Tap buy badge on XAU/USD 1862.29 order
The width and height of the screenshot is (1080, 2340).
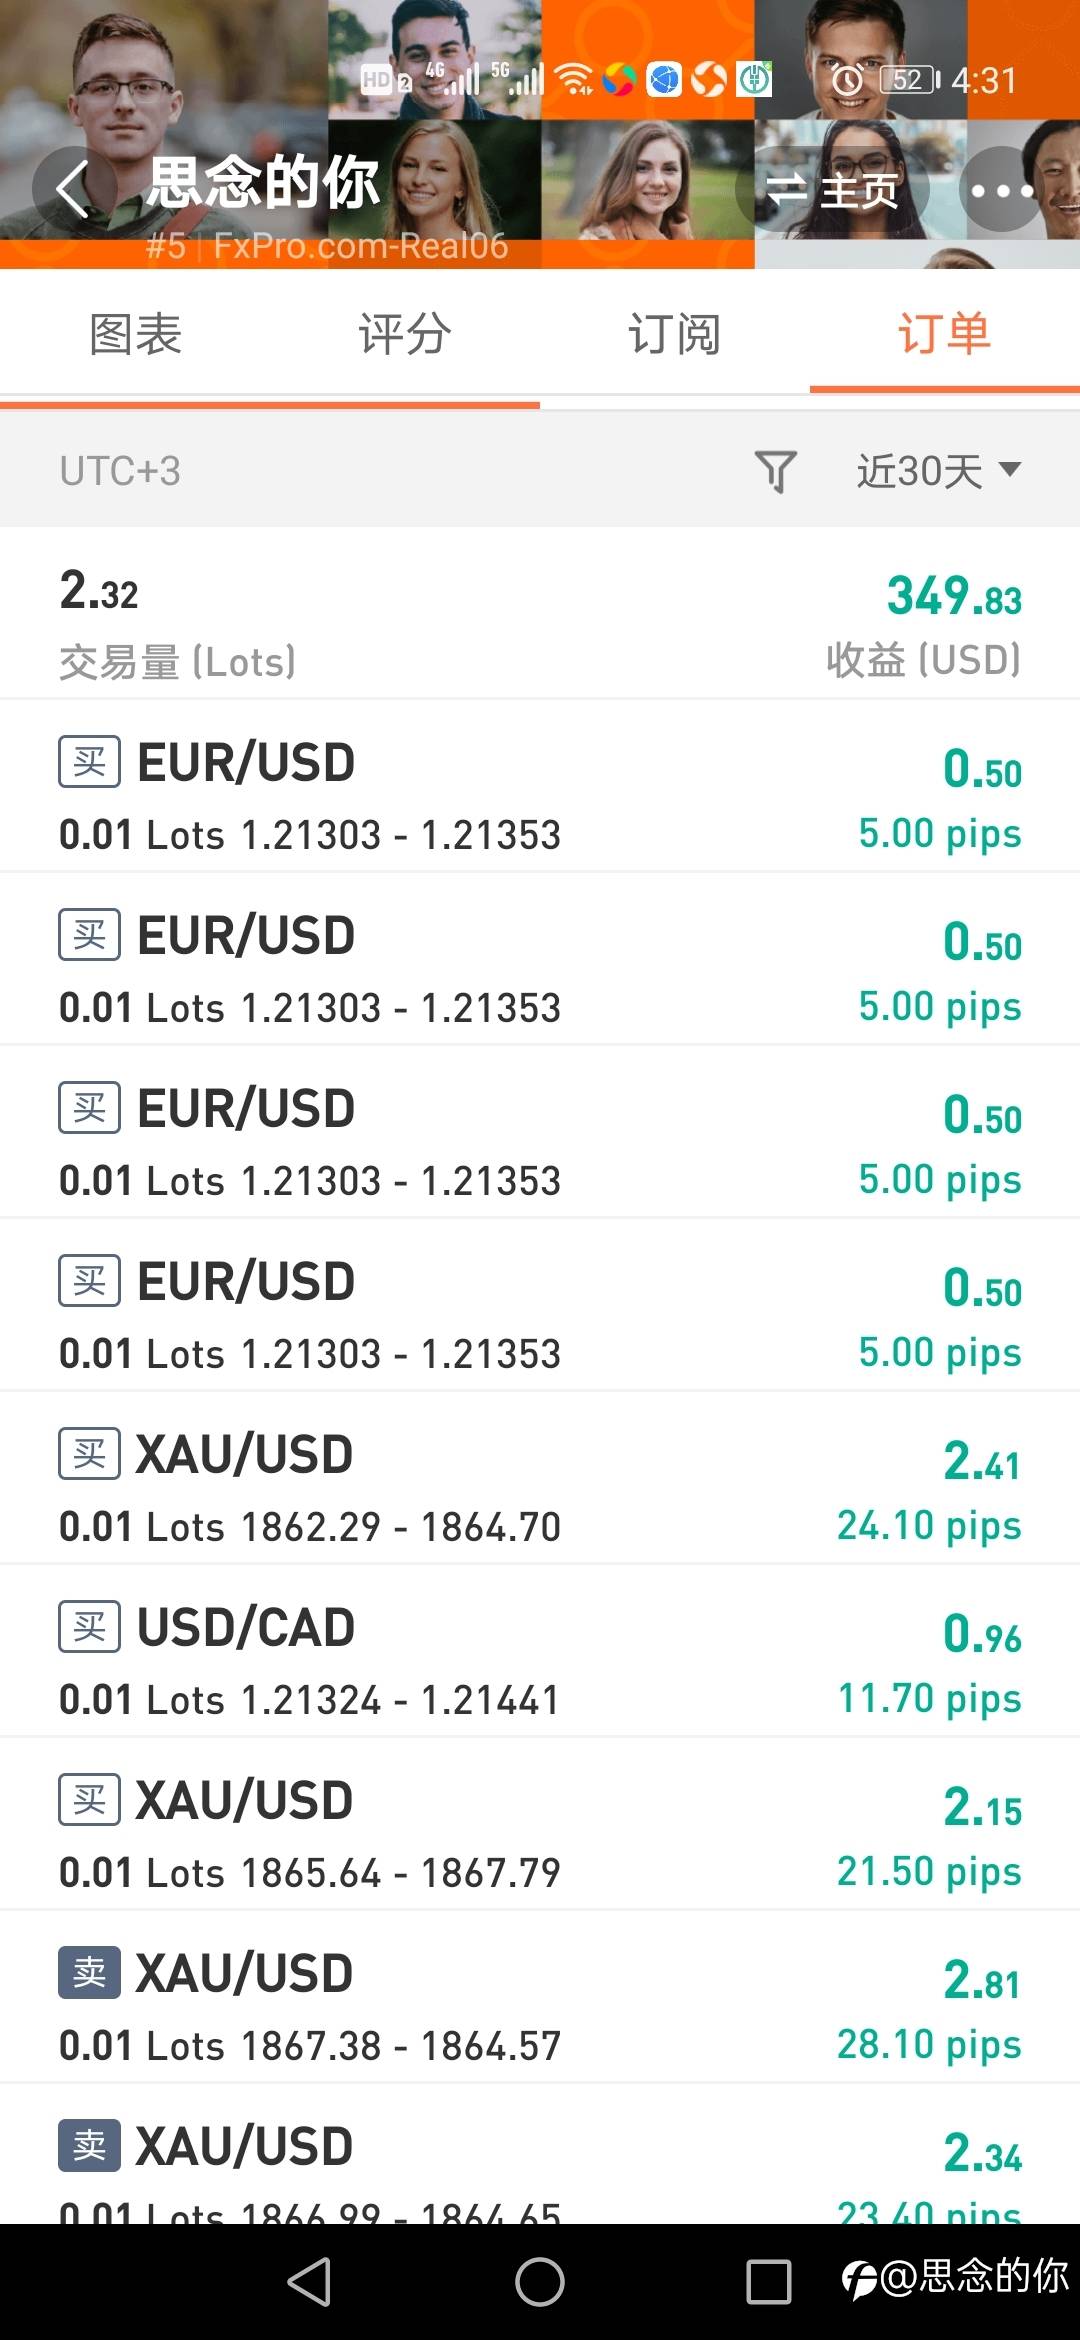click(89, 1454)
